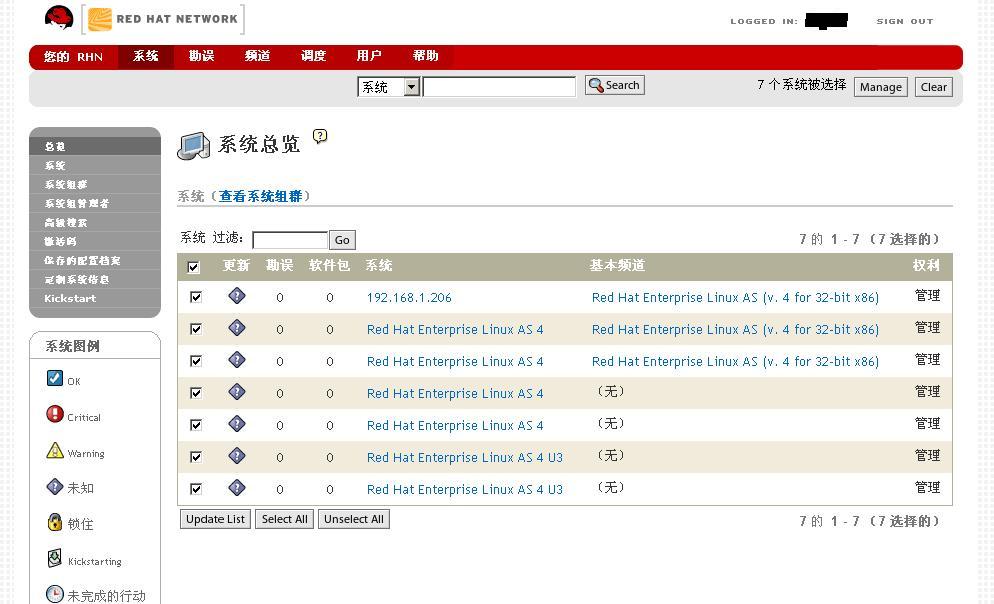Viewport: 994px width, 604px height.
Task: Click the Warning yellow triangle legend icon
Action: coord(55,450)
